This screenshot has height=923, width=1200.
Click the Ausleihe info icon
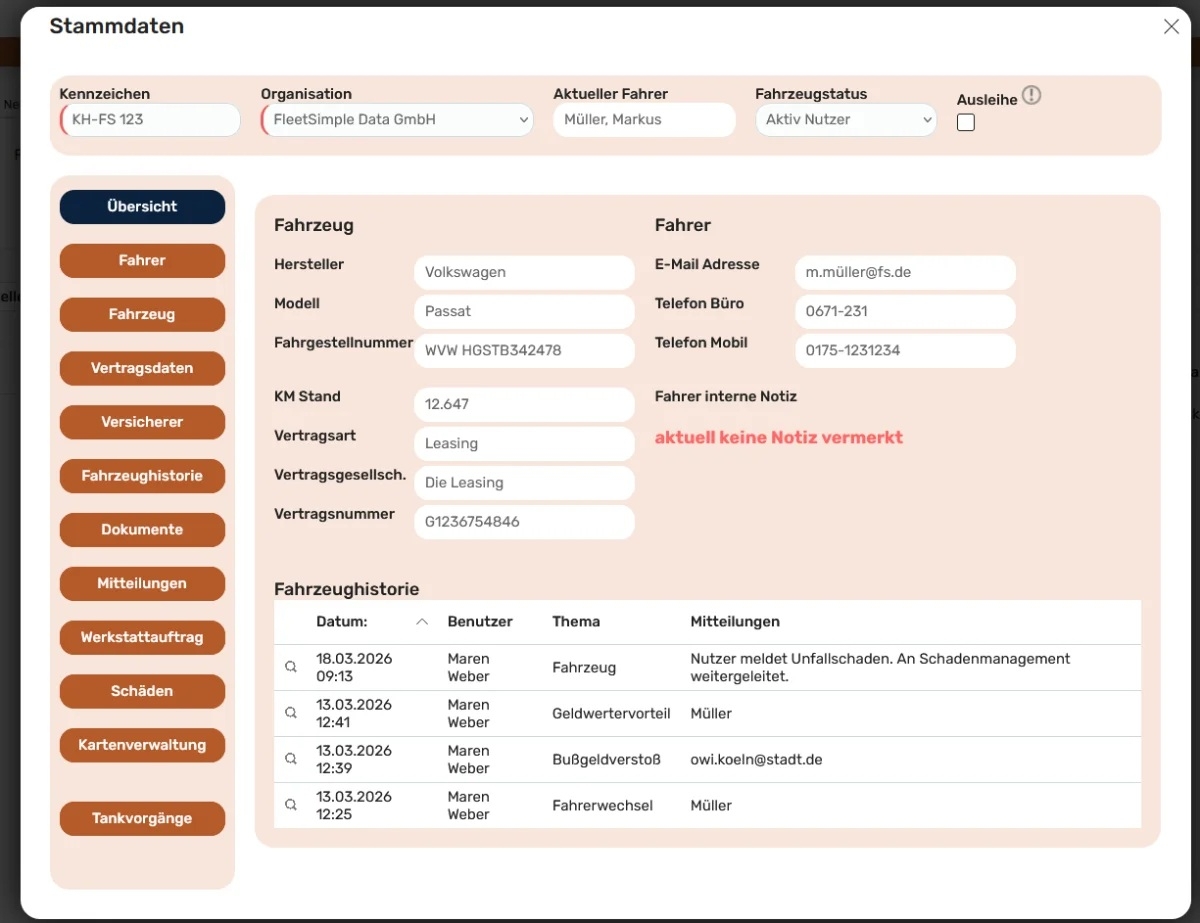pyautogui.click(x=1032, y=96)
